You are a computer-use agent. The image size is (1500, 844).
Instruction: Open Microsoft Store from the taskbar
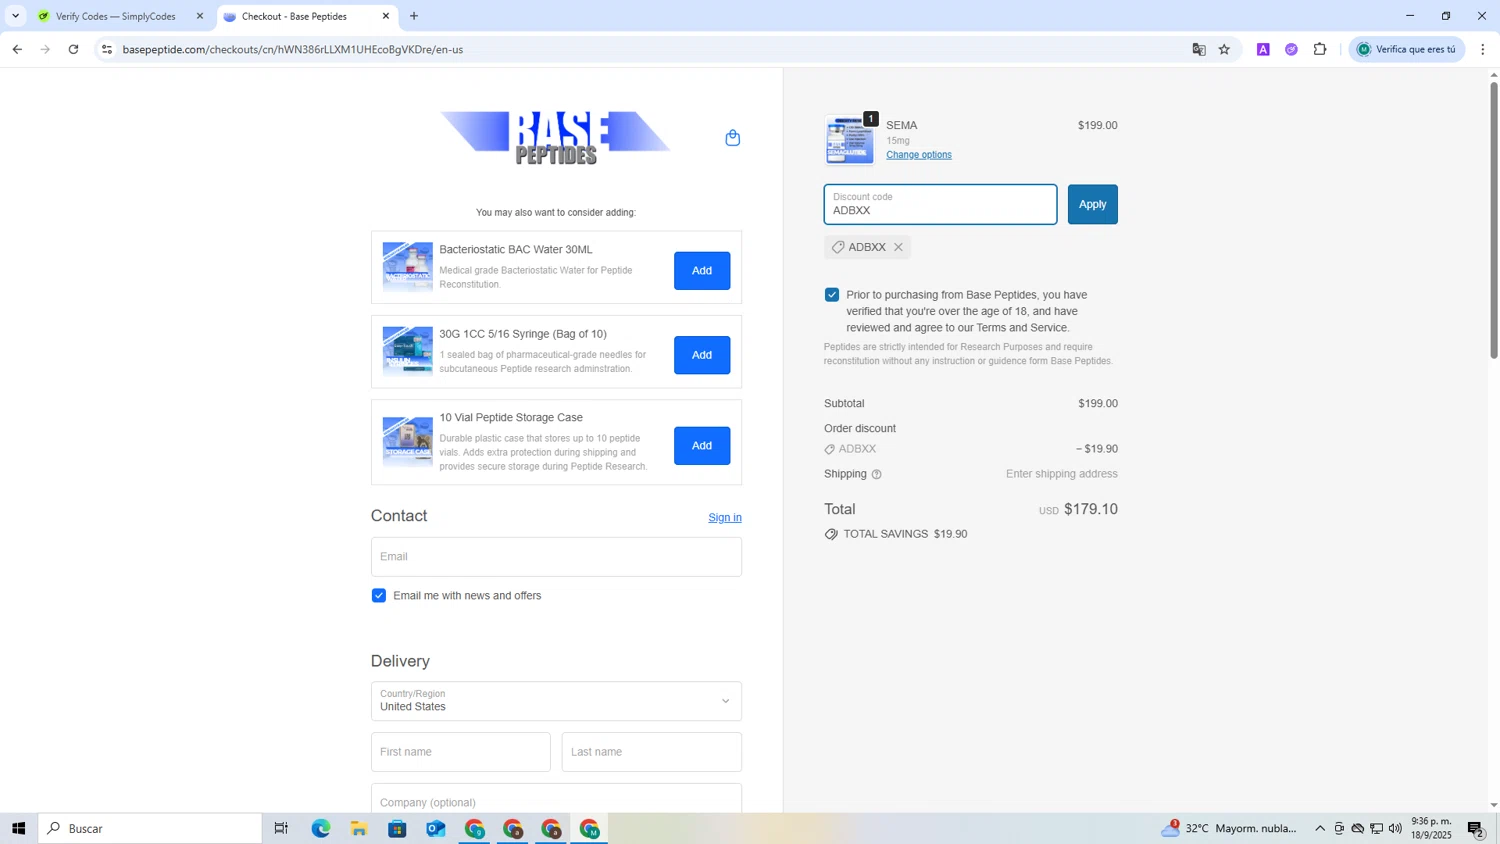point(397,828)
